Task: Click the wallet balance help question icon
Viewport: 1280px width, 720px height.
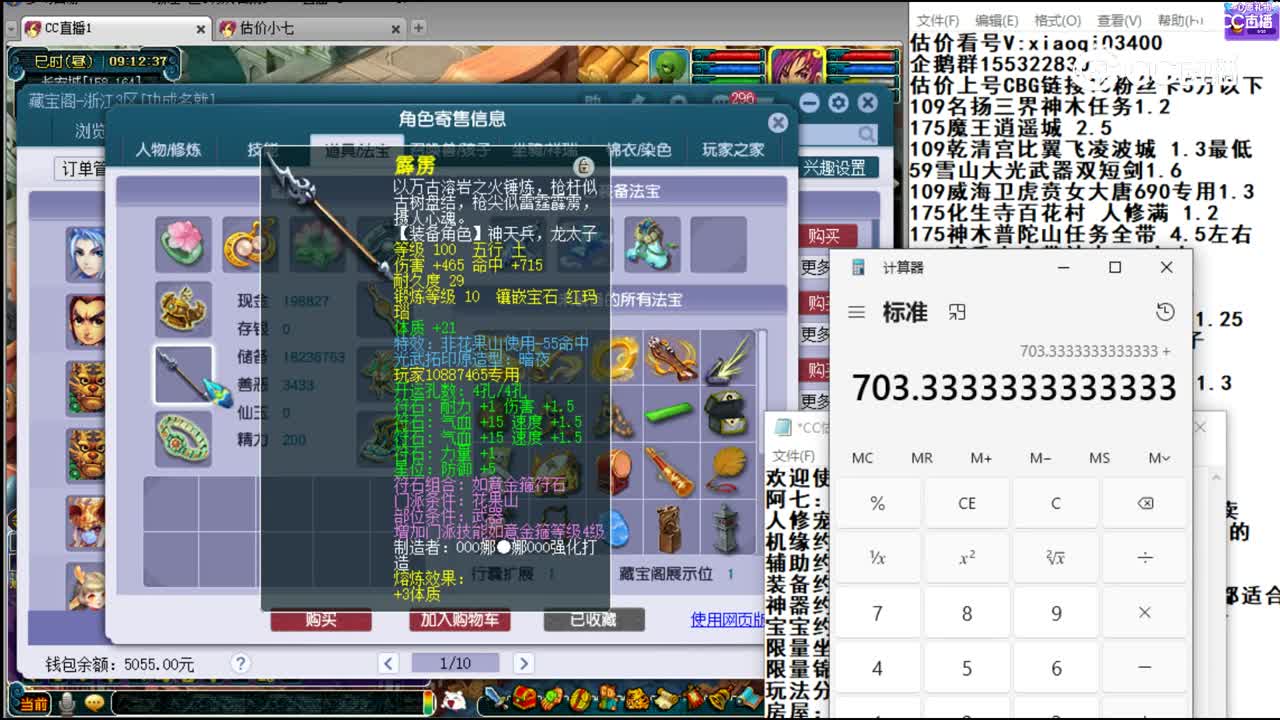Action: point(240,663)
